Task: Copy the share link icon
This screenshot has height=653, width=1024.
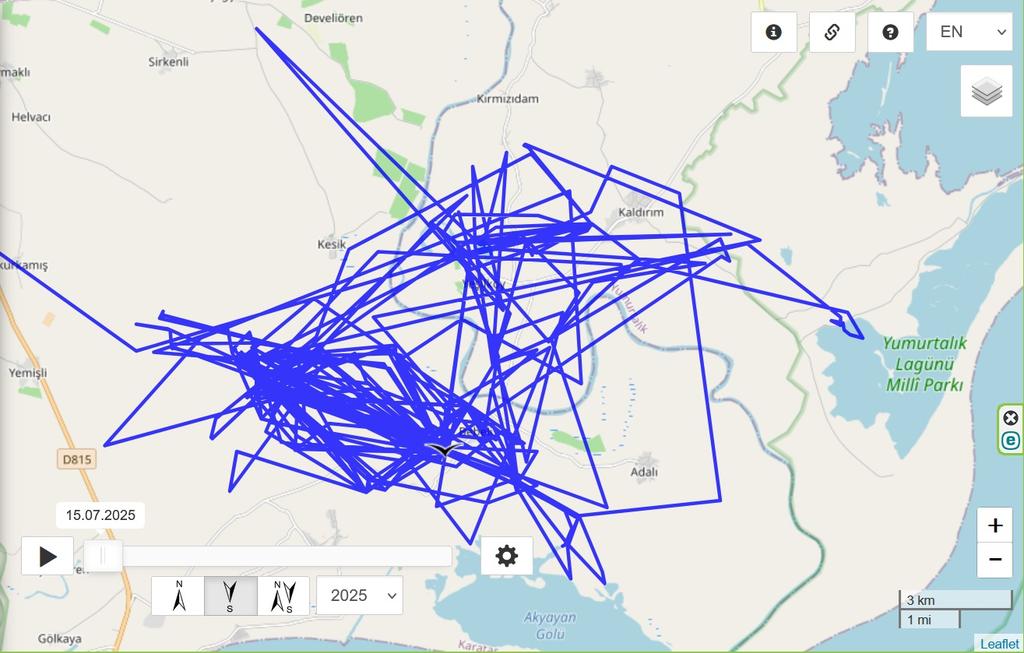Action: [x=832, y=32]
